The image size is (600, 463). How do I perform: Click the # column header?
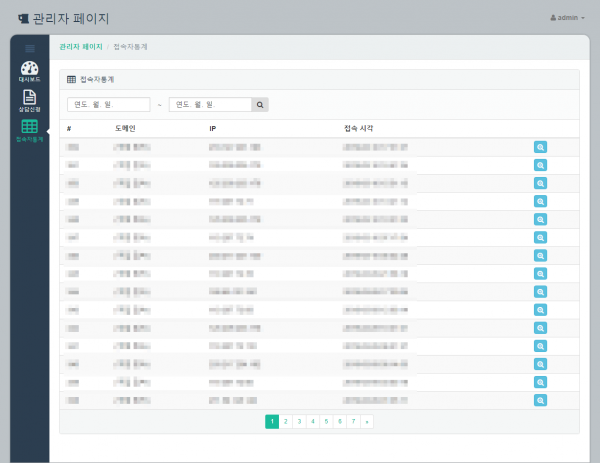point(69,129)
